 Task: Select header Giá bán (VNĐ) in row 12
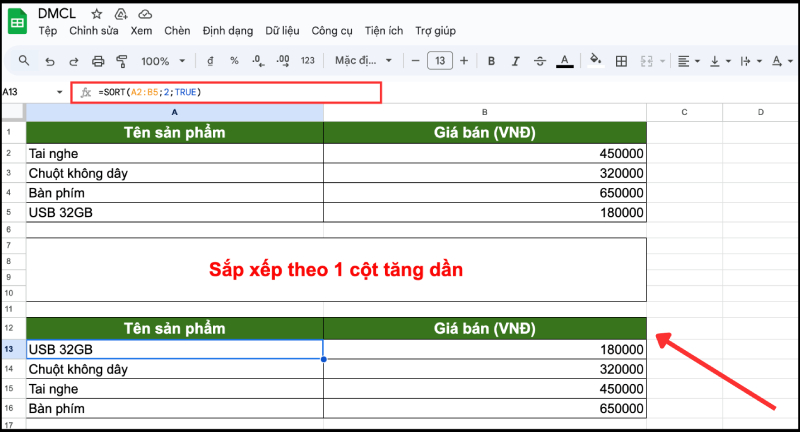point(485,328)
